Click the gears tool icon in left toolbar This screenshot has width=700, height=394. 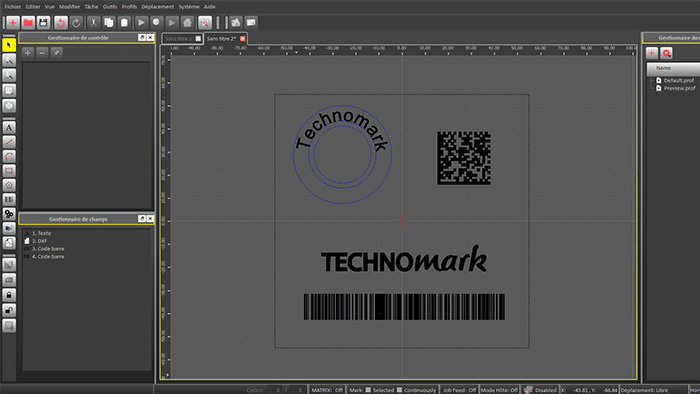[x=9, y=214]
